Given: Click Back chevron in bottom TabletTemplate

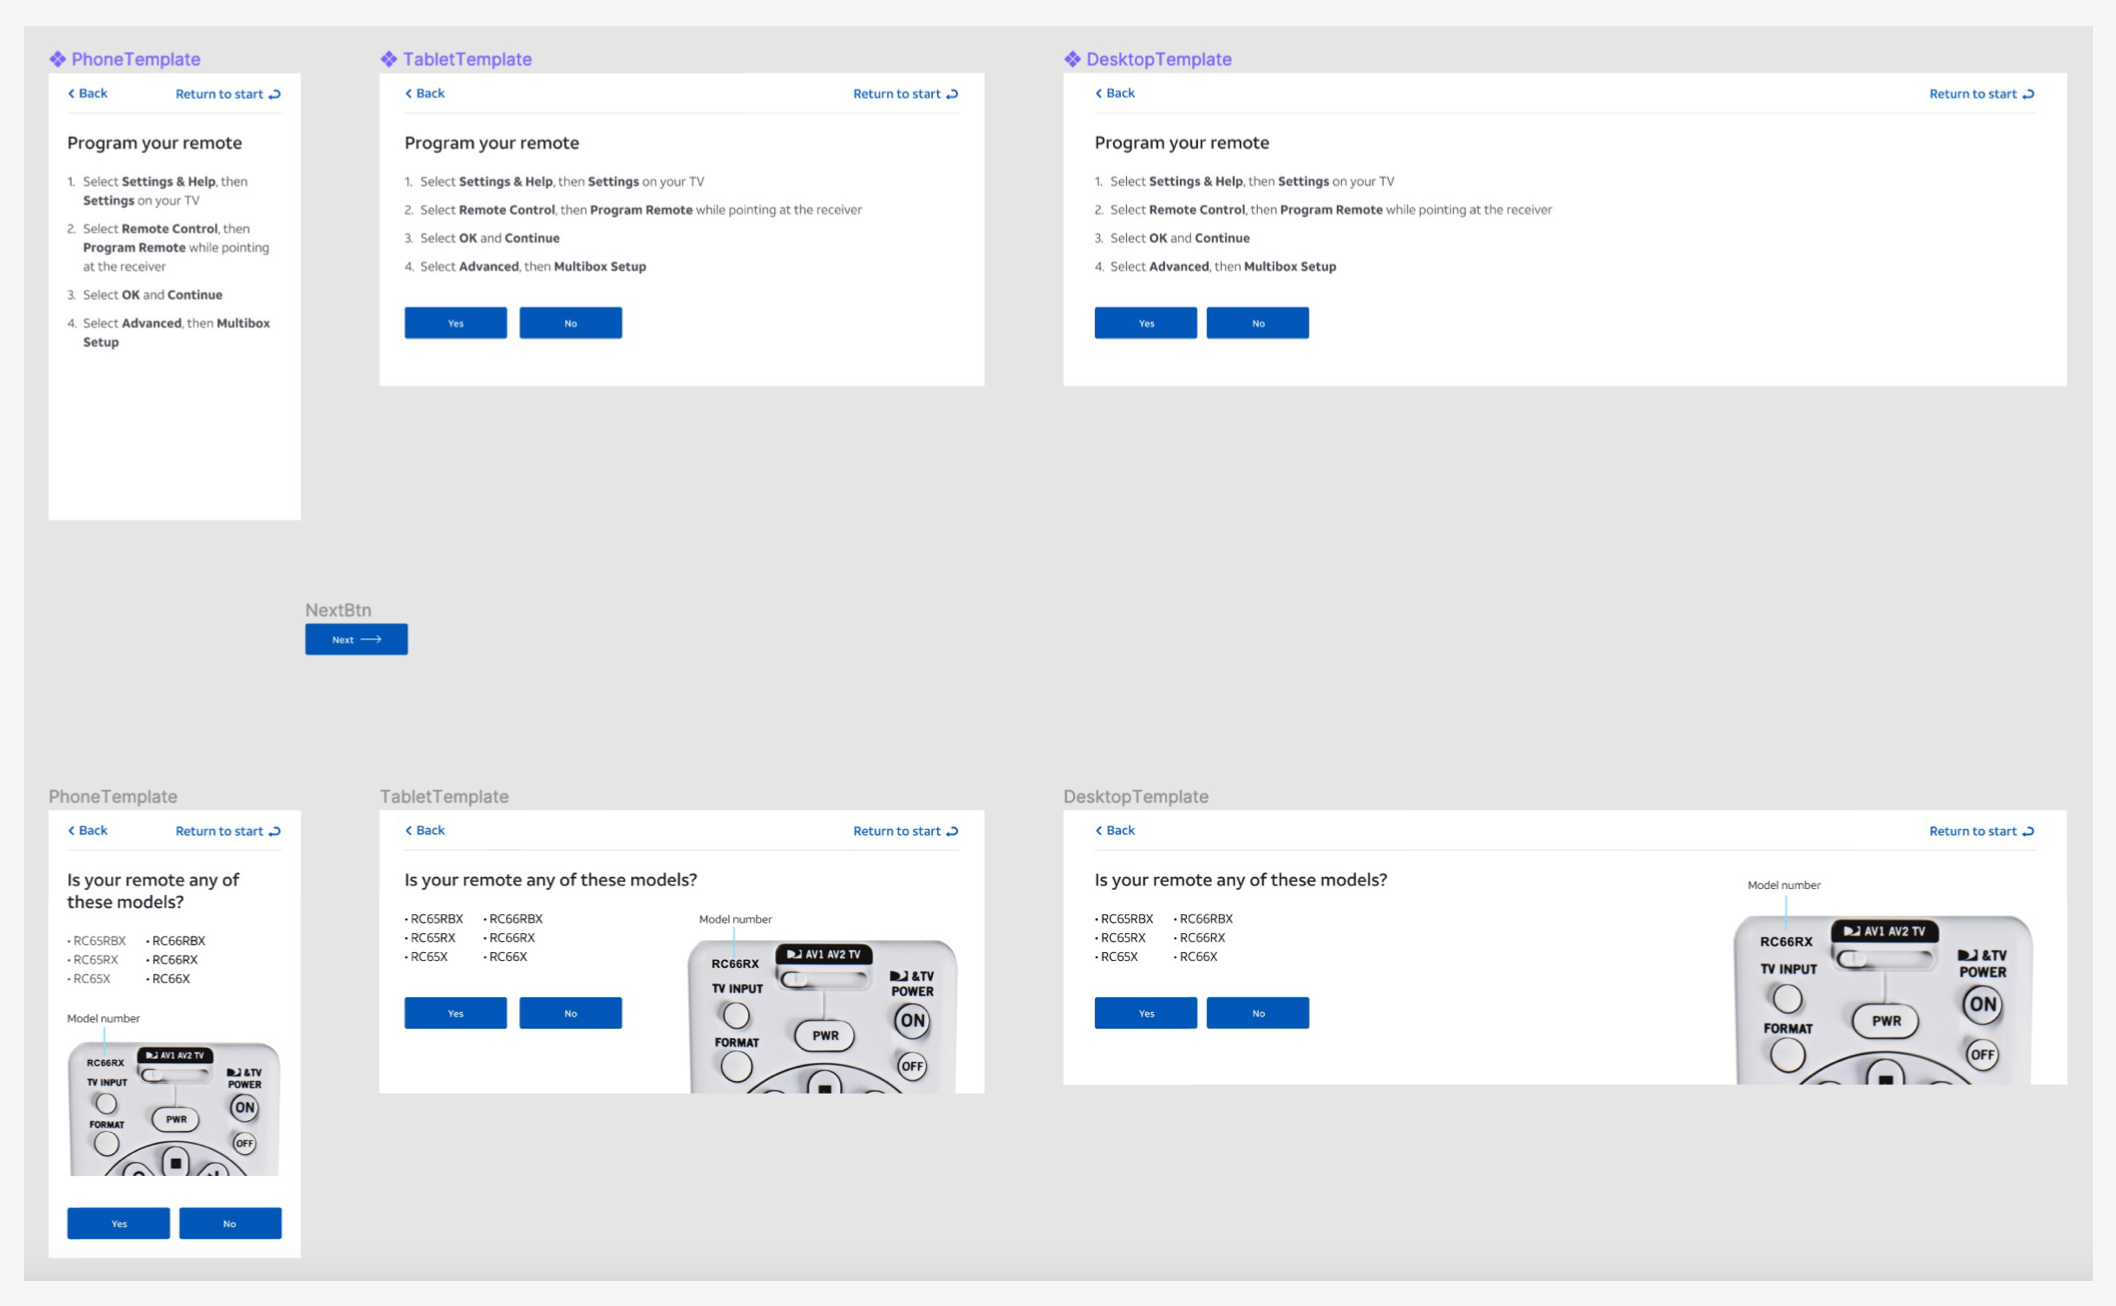Looking at the screenshot, I should 408,830.
